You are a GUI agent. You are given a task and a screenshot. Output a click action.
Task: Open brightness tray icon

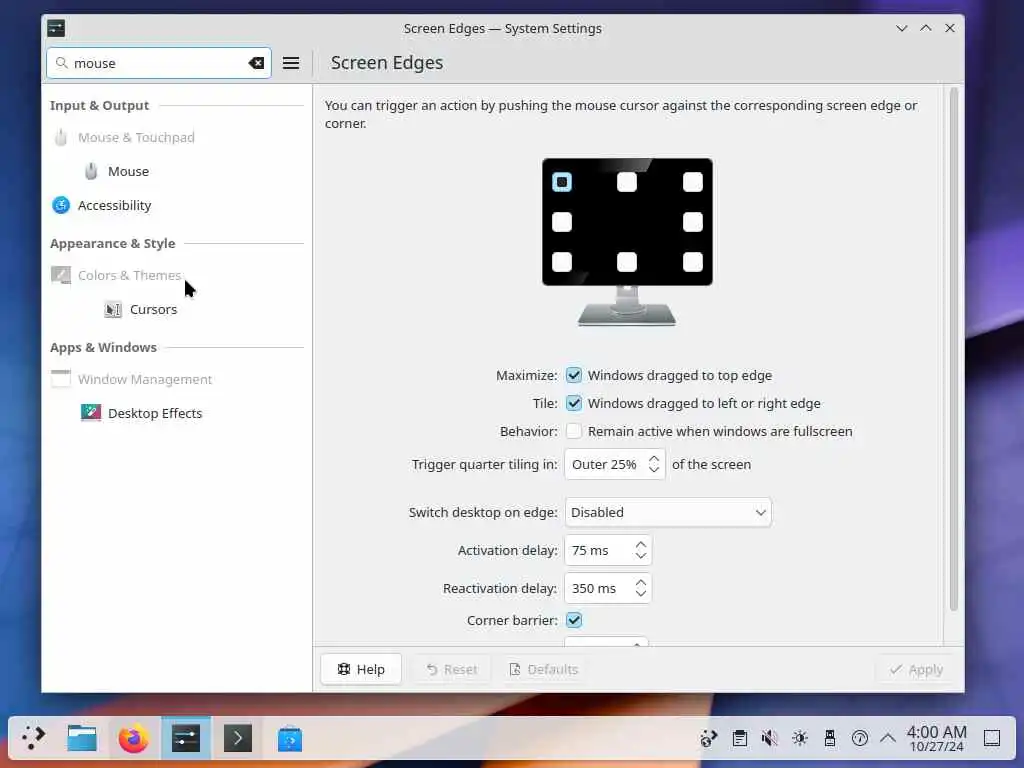pos(800,738)
